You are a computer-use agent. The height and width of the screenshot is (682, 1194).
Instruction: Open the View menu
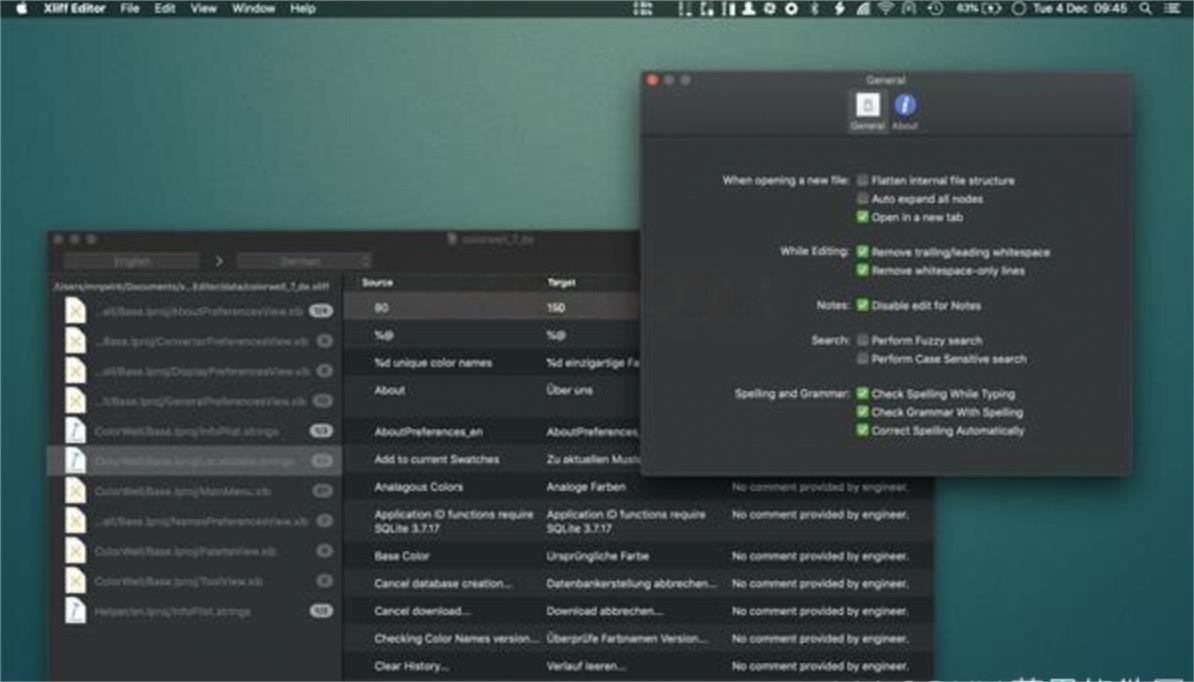pos(203,8)
